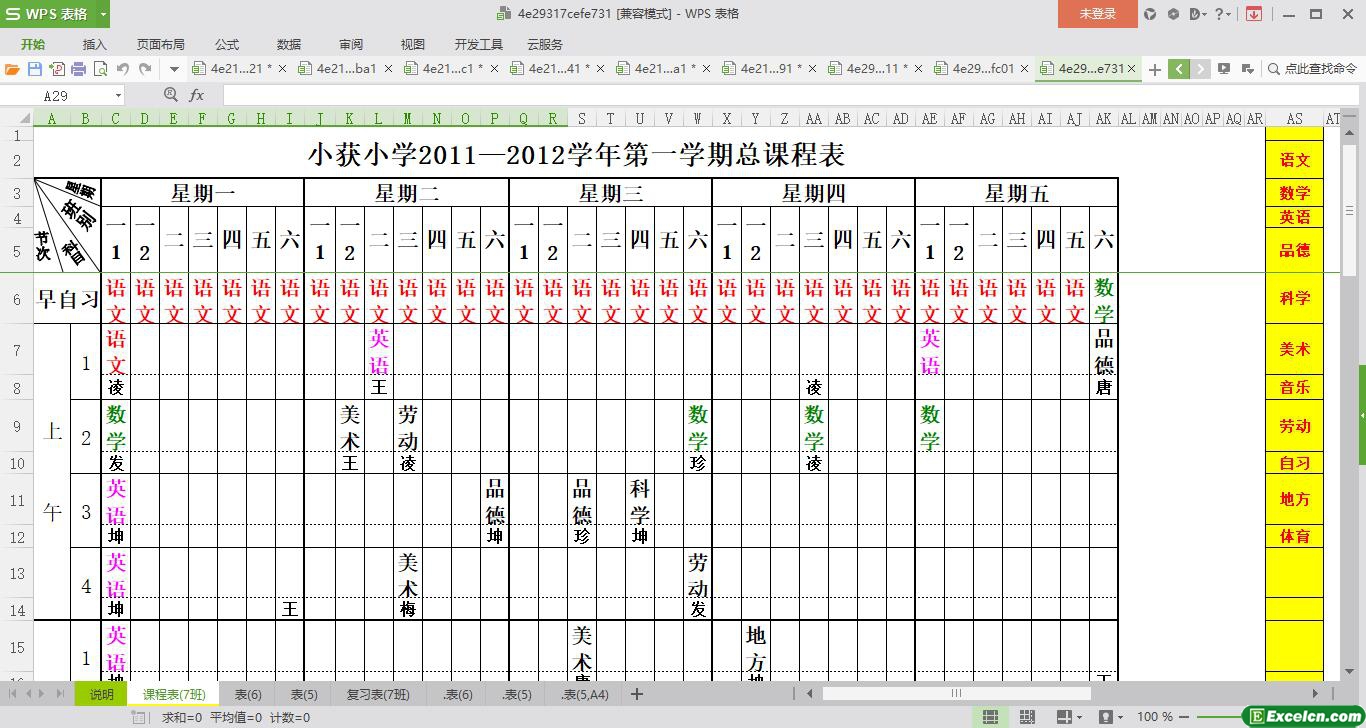Add a new worksheet with plus icon
The height and width of the screenshot is (728, 1366).
tap(636, 694)
